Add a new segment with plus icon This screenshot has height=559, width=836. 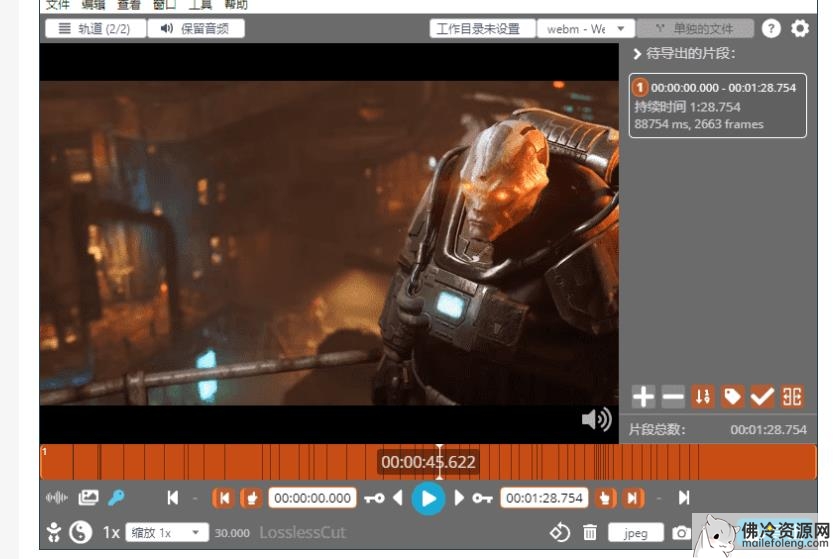(643, 397)
